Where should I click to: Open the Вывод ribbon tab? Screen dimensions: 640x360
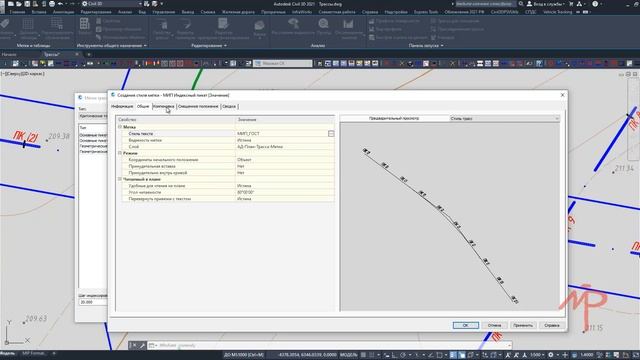188,12
